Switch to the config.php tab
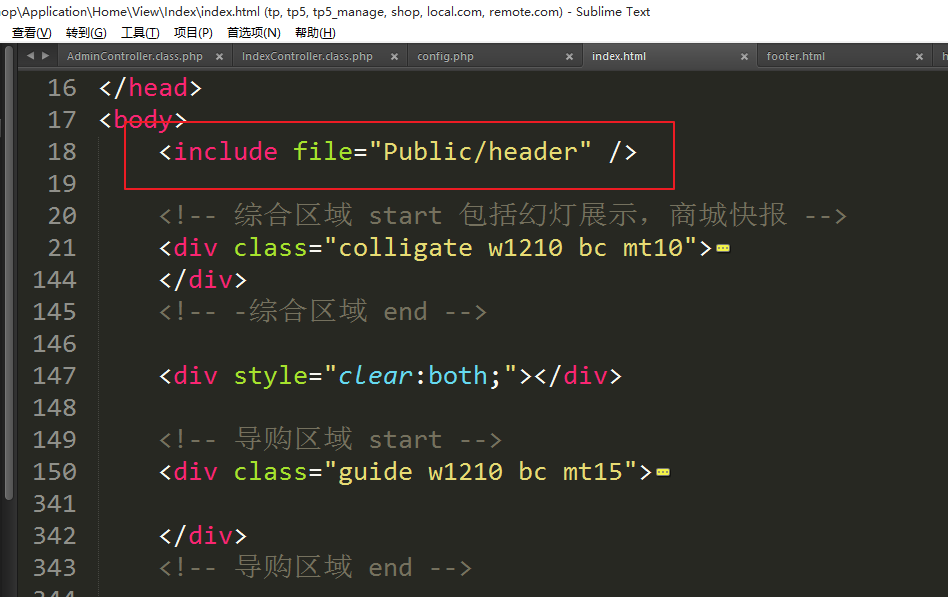 tap(446, 57)
